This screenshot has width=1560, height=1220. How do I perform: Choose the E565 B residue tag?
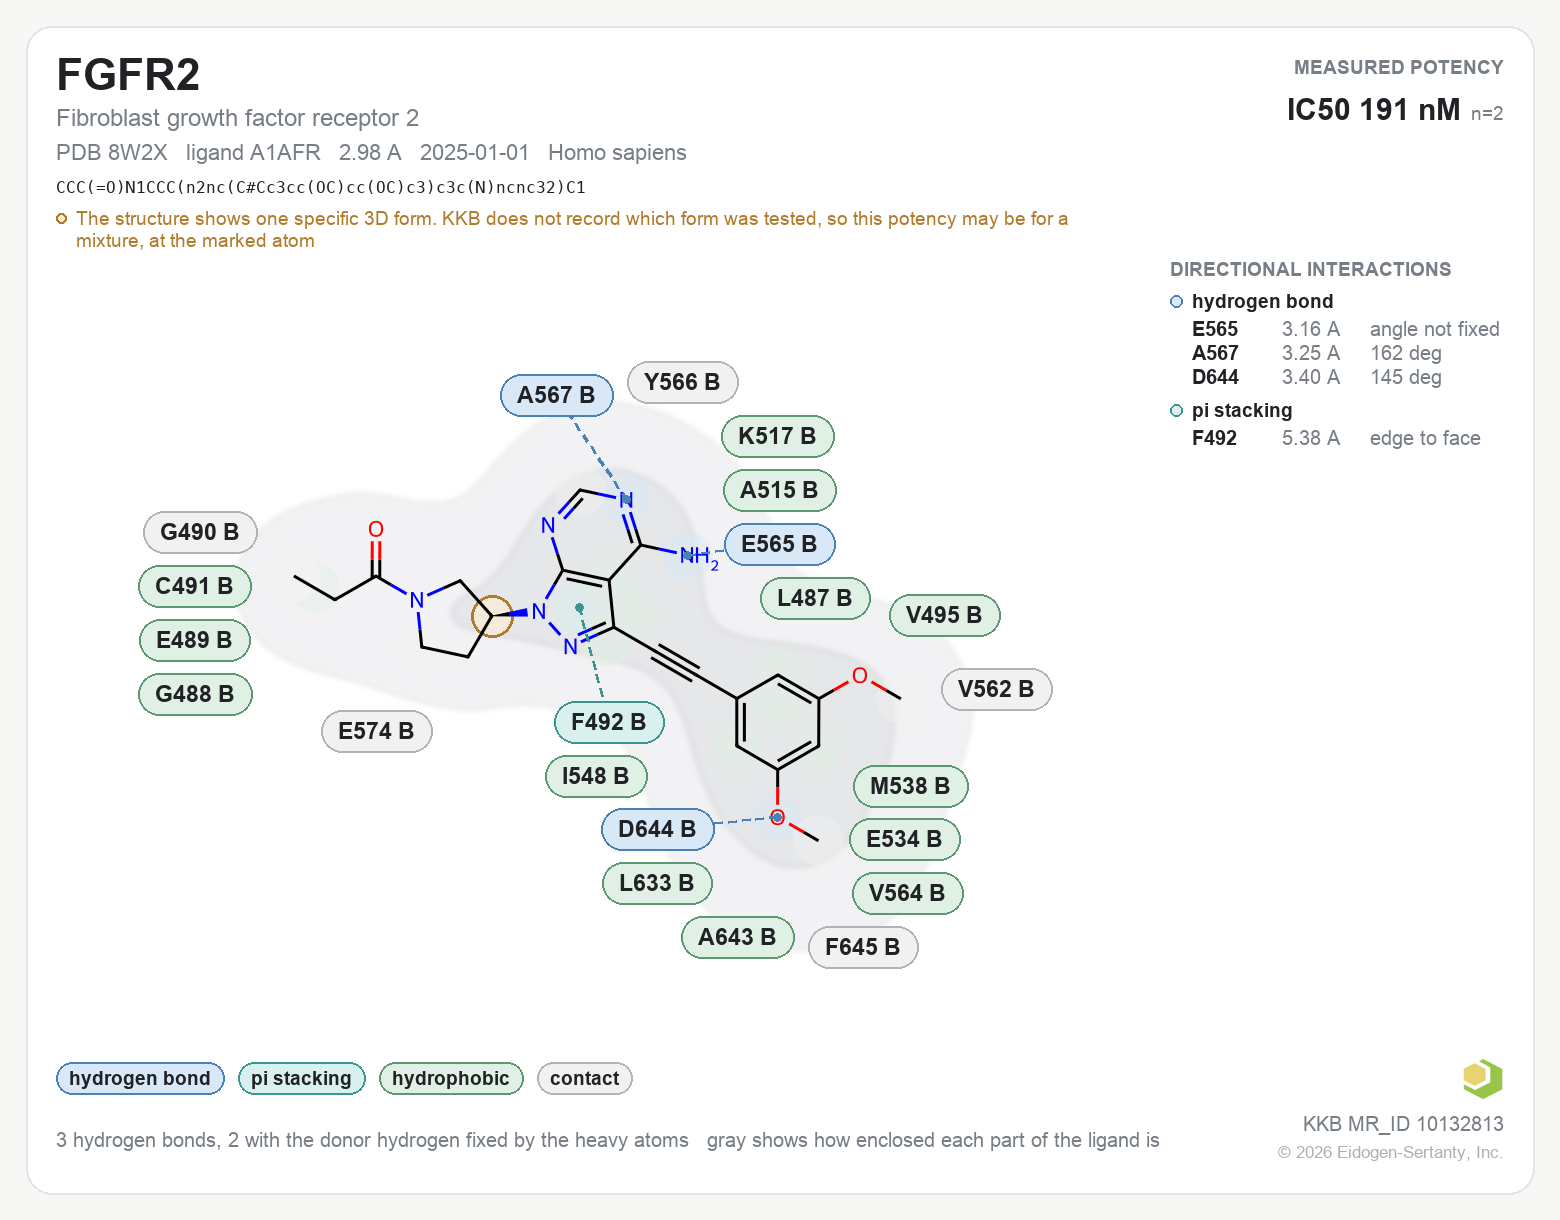[779, 544]
